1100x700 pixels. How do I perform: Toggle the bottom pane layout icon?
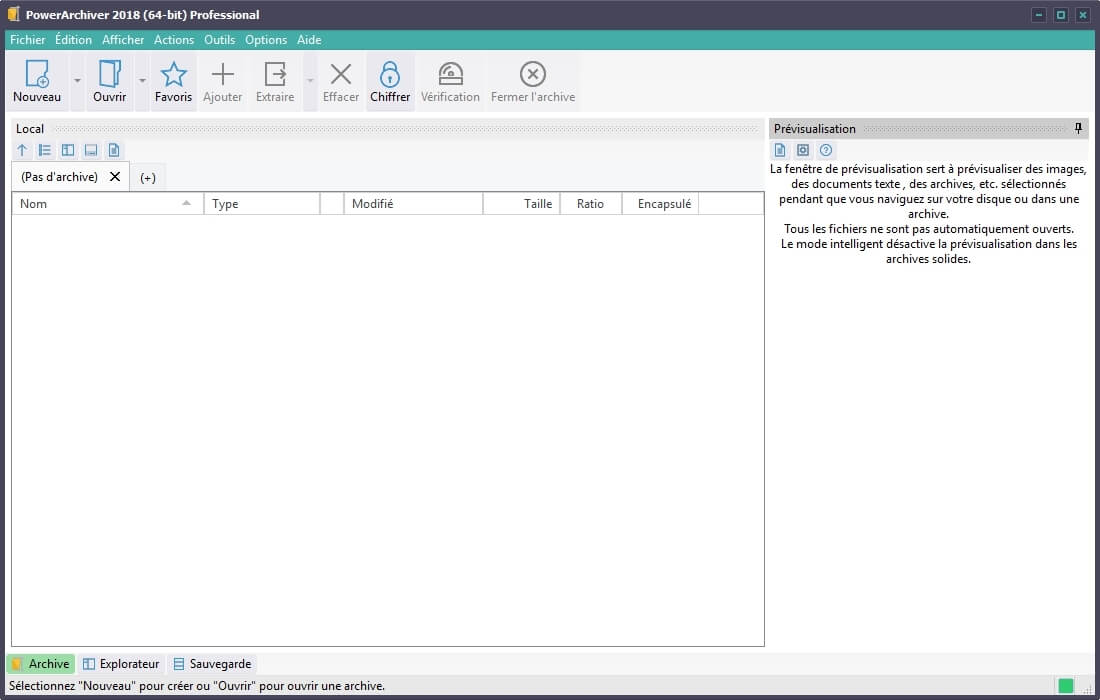tap(91, 150)
